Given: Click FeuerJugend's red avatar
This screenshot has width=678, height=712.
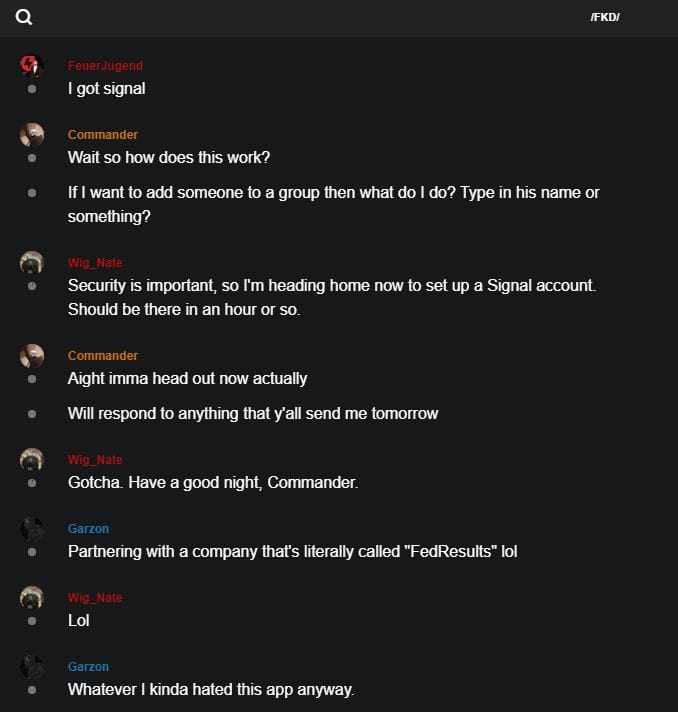Looking at the screenshot, I should 32,66.
